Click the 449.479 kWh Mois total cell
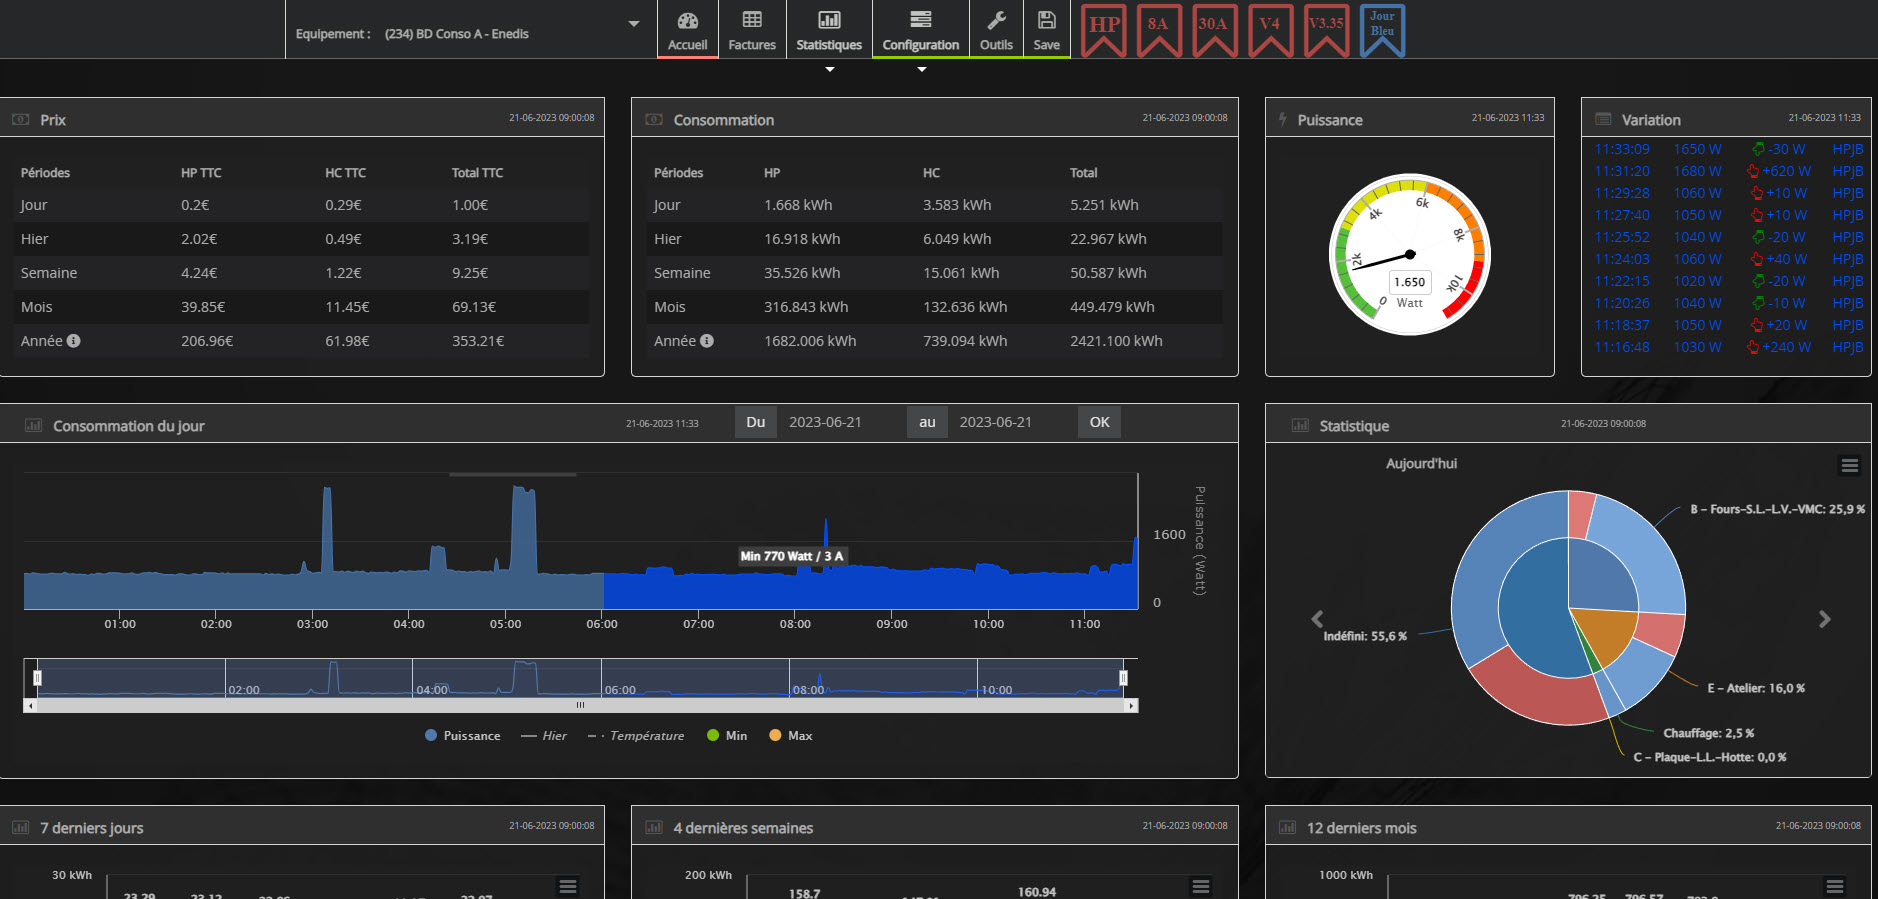 click(x=1112, y=307)
